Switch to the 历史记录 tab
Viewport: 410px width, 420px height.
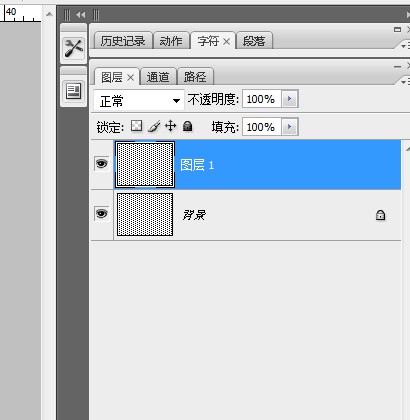click(123, 41)
